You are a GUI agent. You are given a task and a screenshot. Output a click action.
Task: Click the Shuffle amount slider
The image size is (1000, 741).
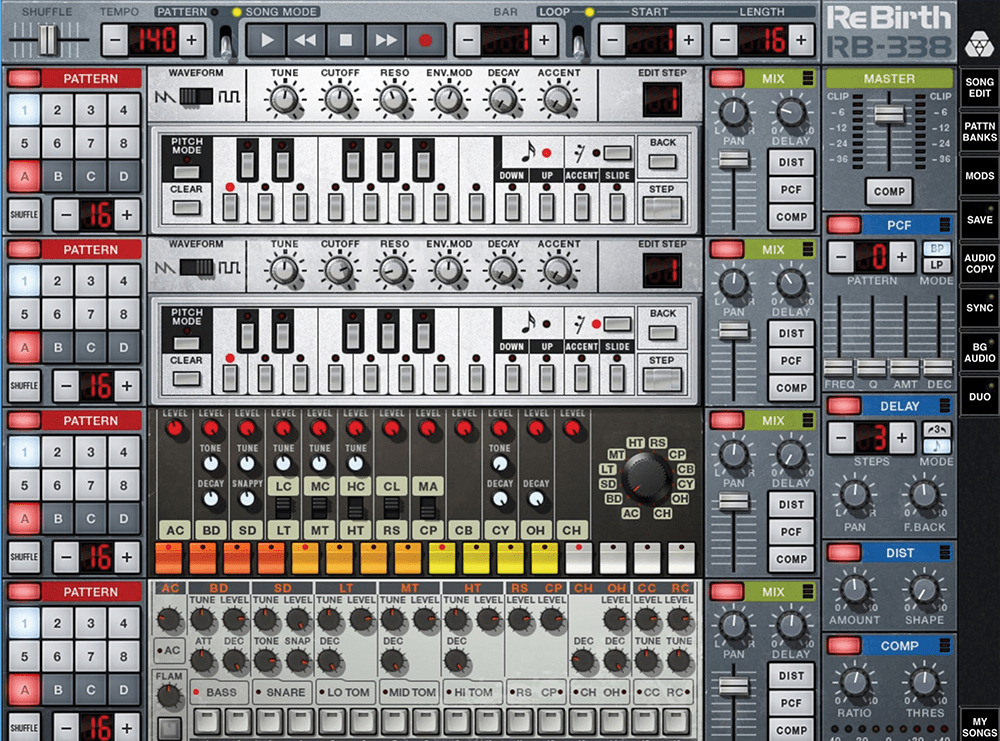click(x=47, y=41)
